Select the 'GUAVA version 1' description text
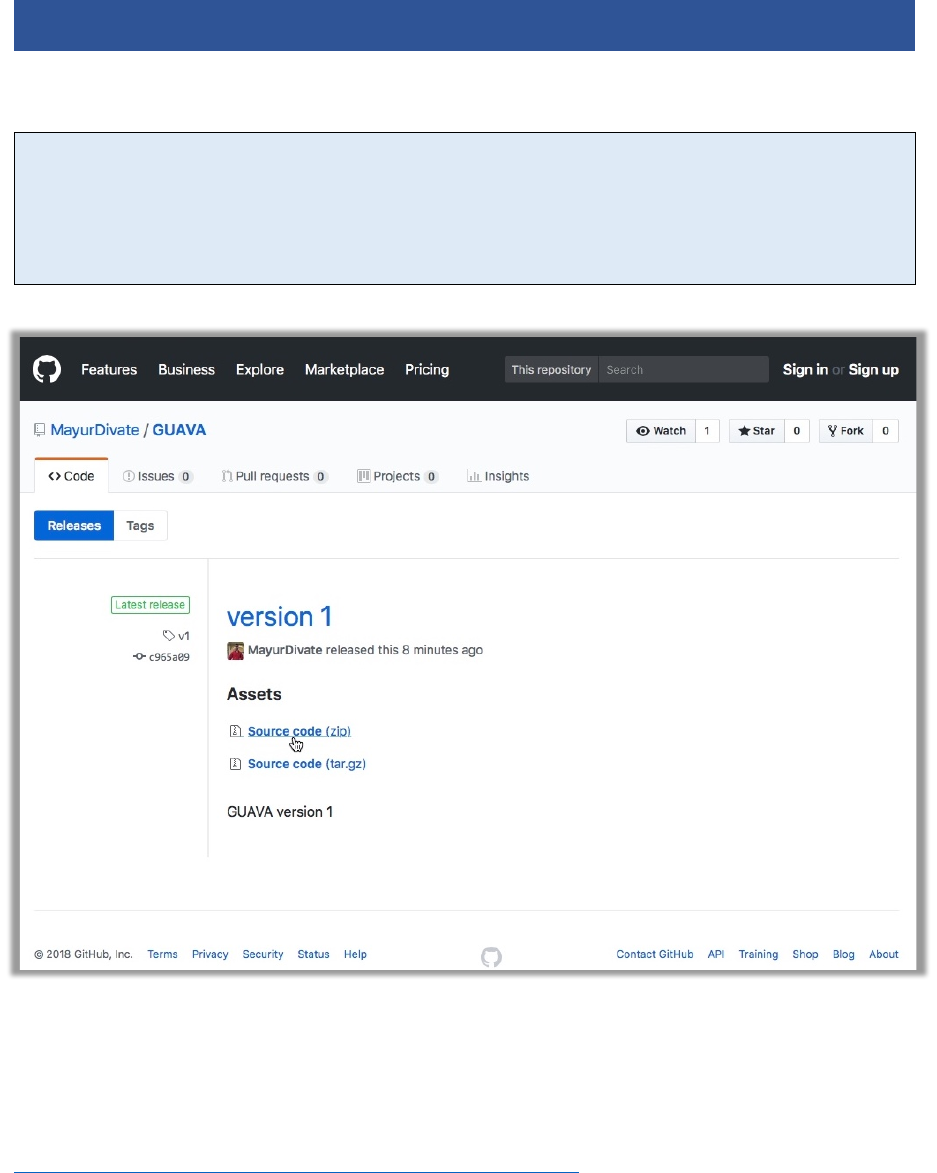 280,812
